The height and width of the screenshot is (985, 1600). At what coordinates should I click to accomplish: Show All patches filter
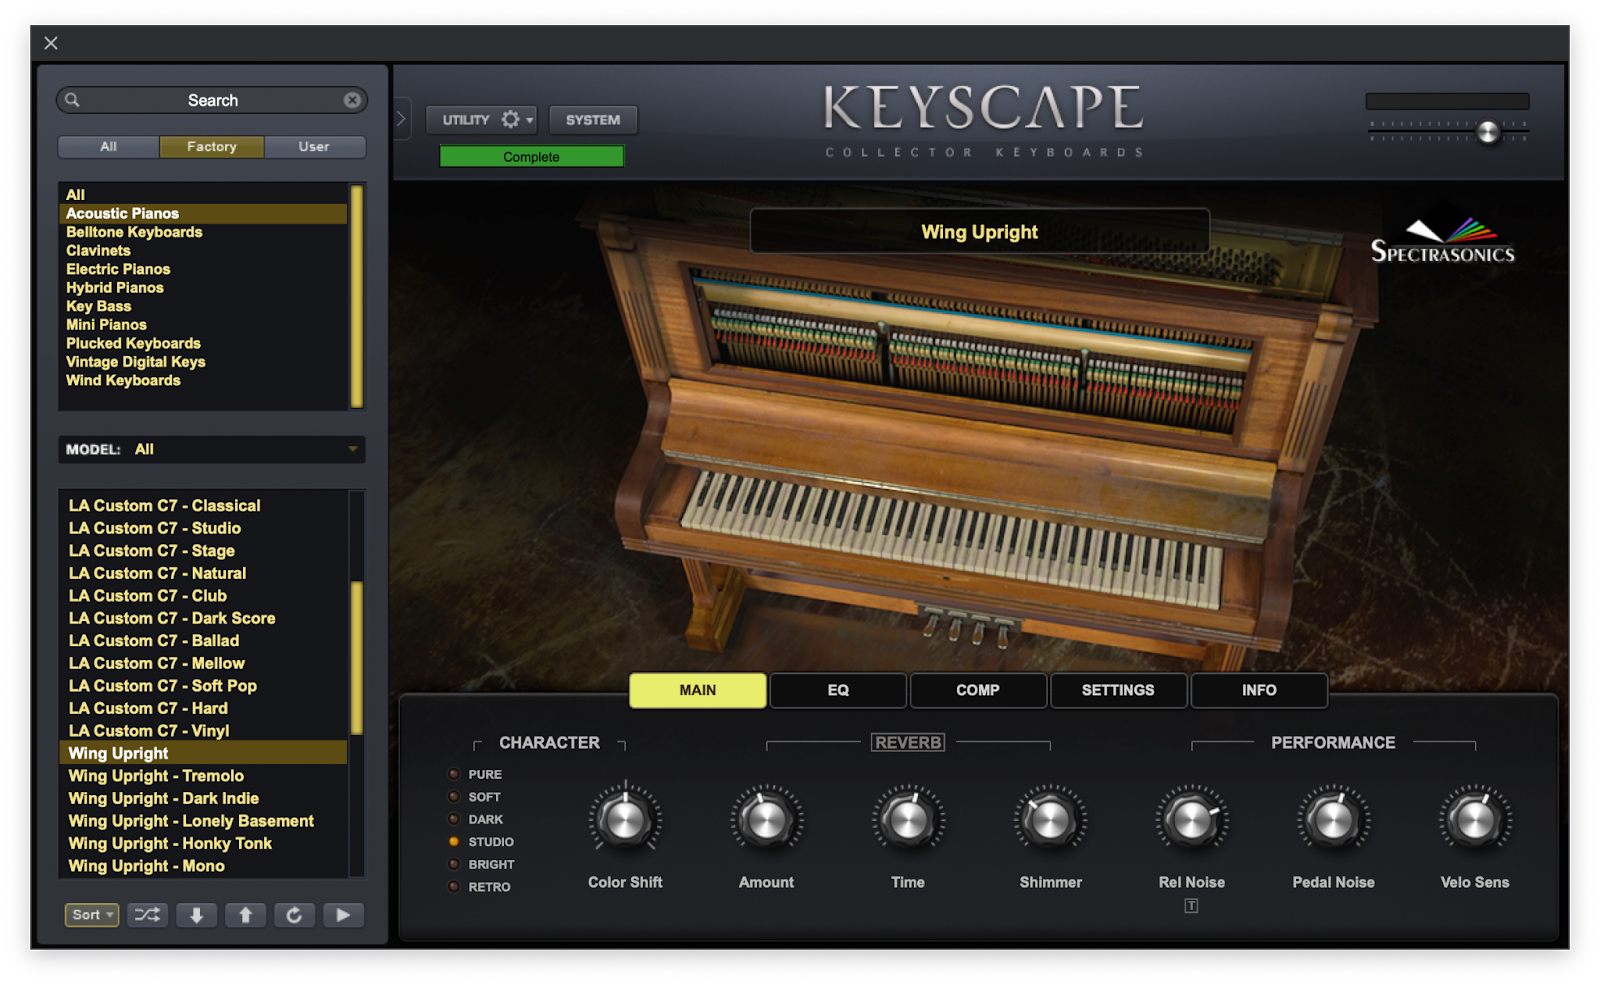coord(109,147)
